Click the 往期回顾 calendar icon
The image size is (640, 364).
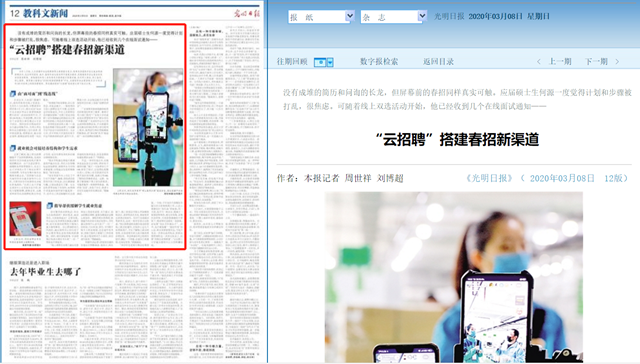click(x=320, y=62)
